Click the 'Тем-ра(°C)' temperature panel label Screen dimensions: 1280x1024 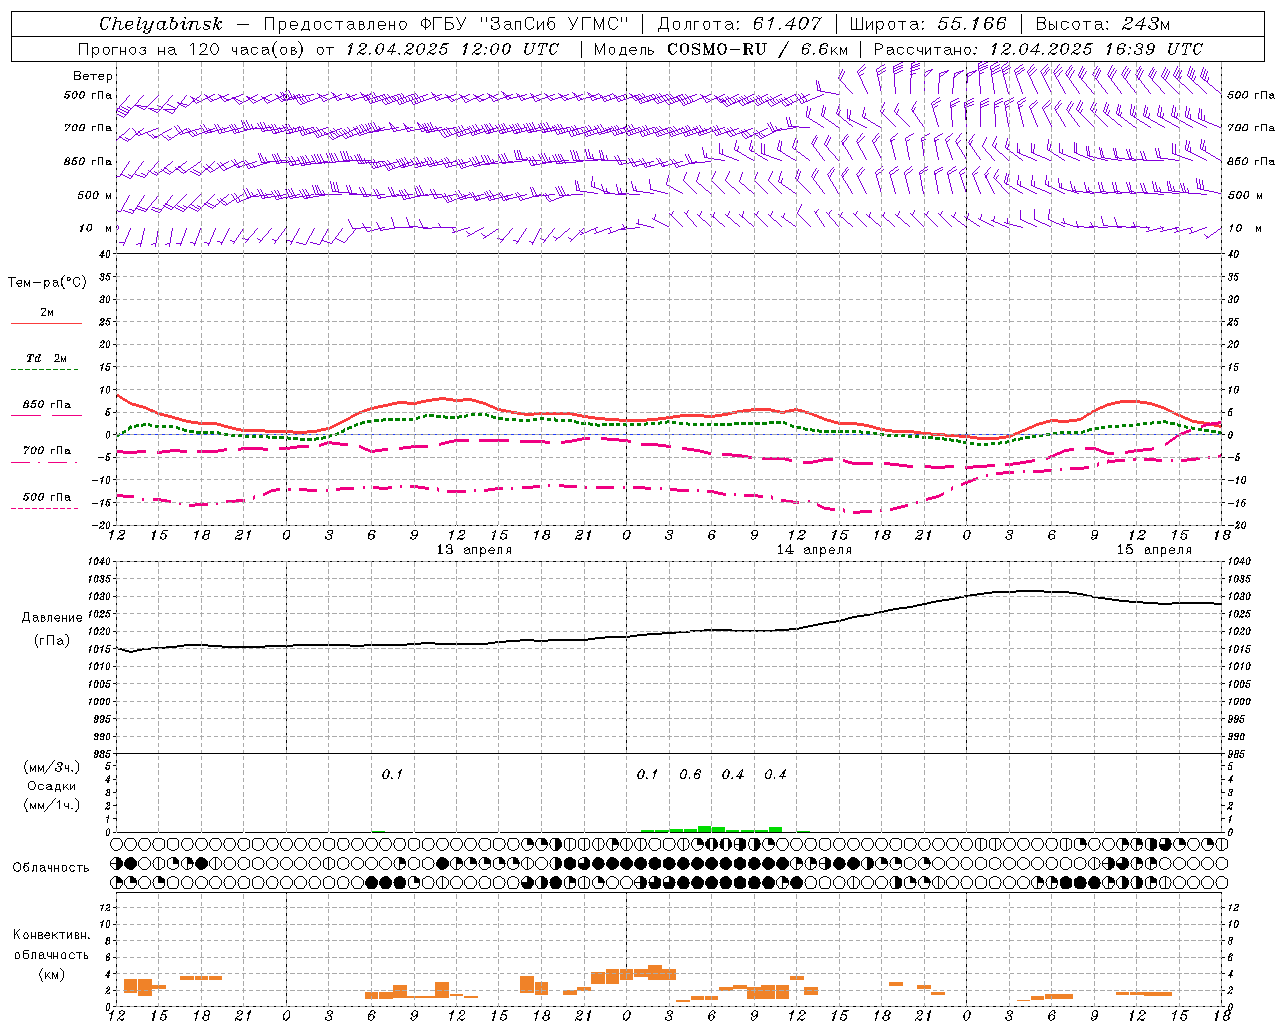(47, 283)
